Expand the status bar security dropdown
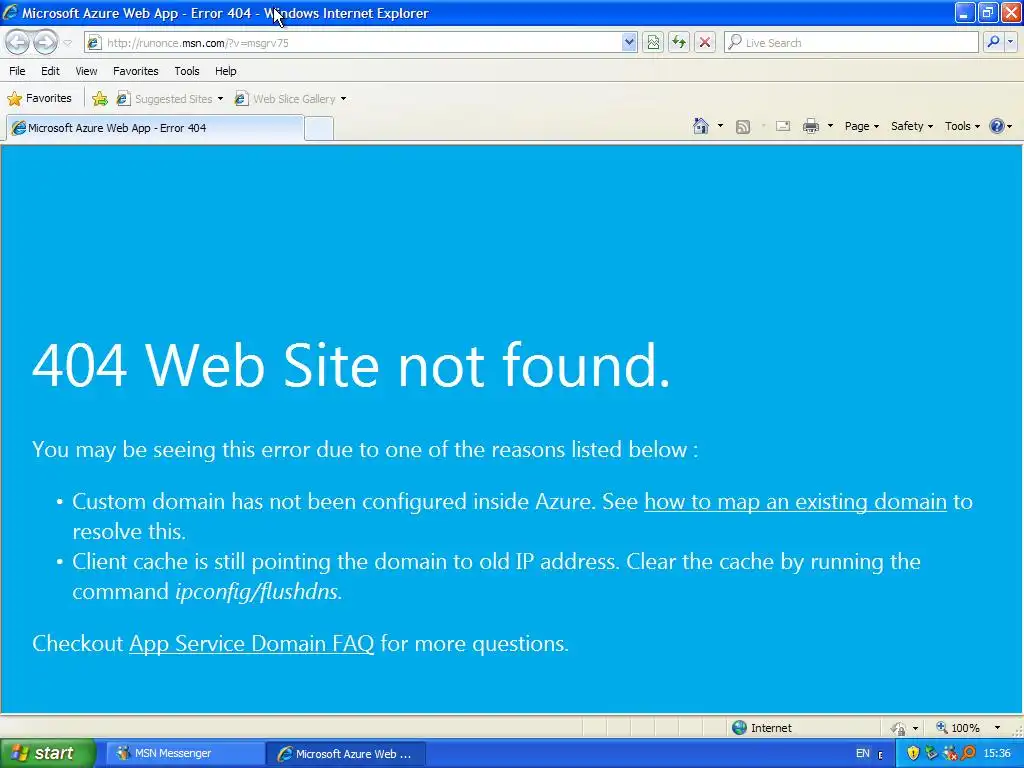 [x=915, y=728]
